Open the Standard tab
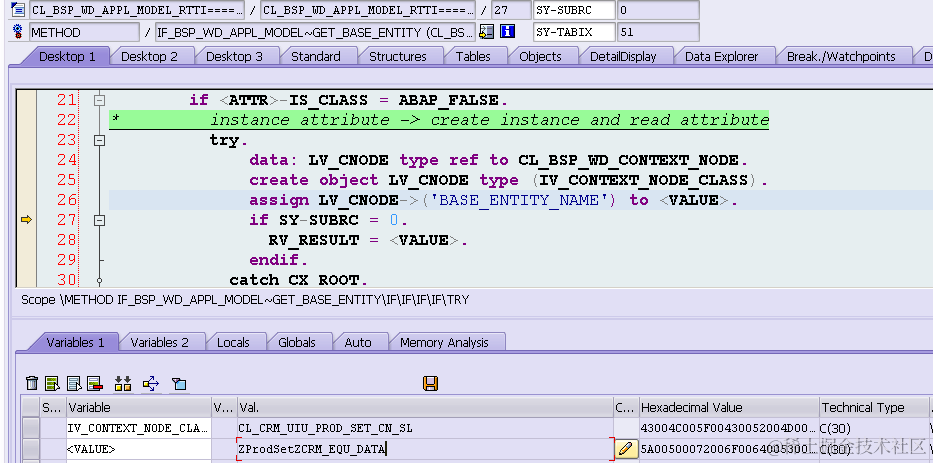This screenshot has width=933, height=463. click(315, 57)
